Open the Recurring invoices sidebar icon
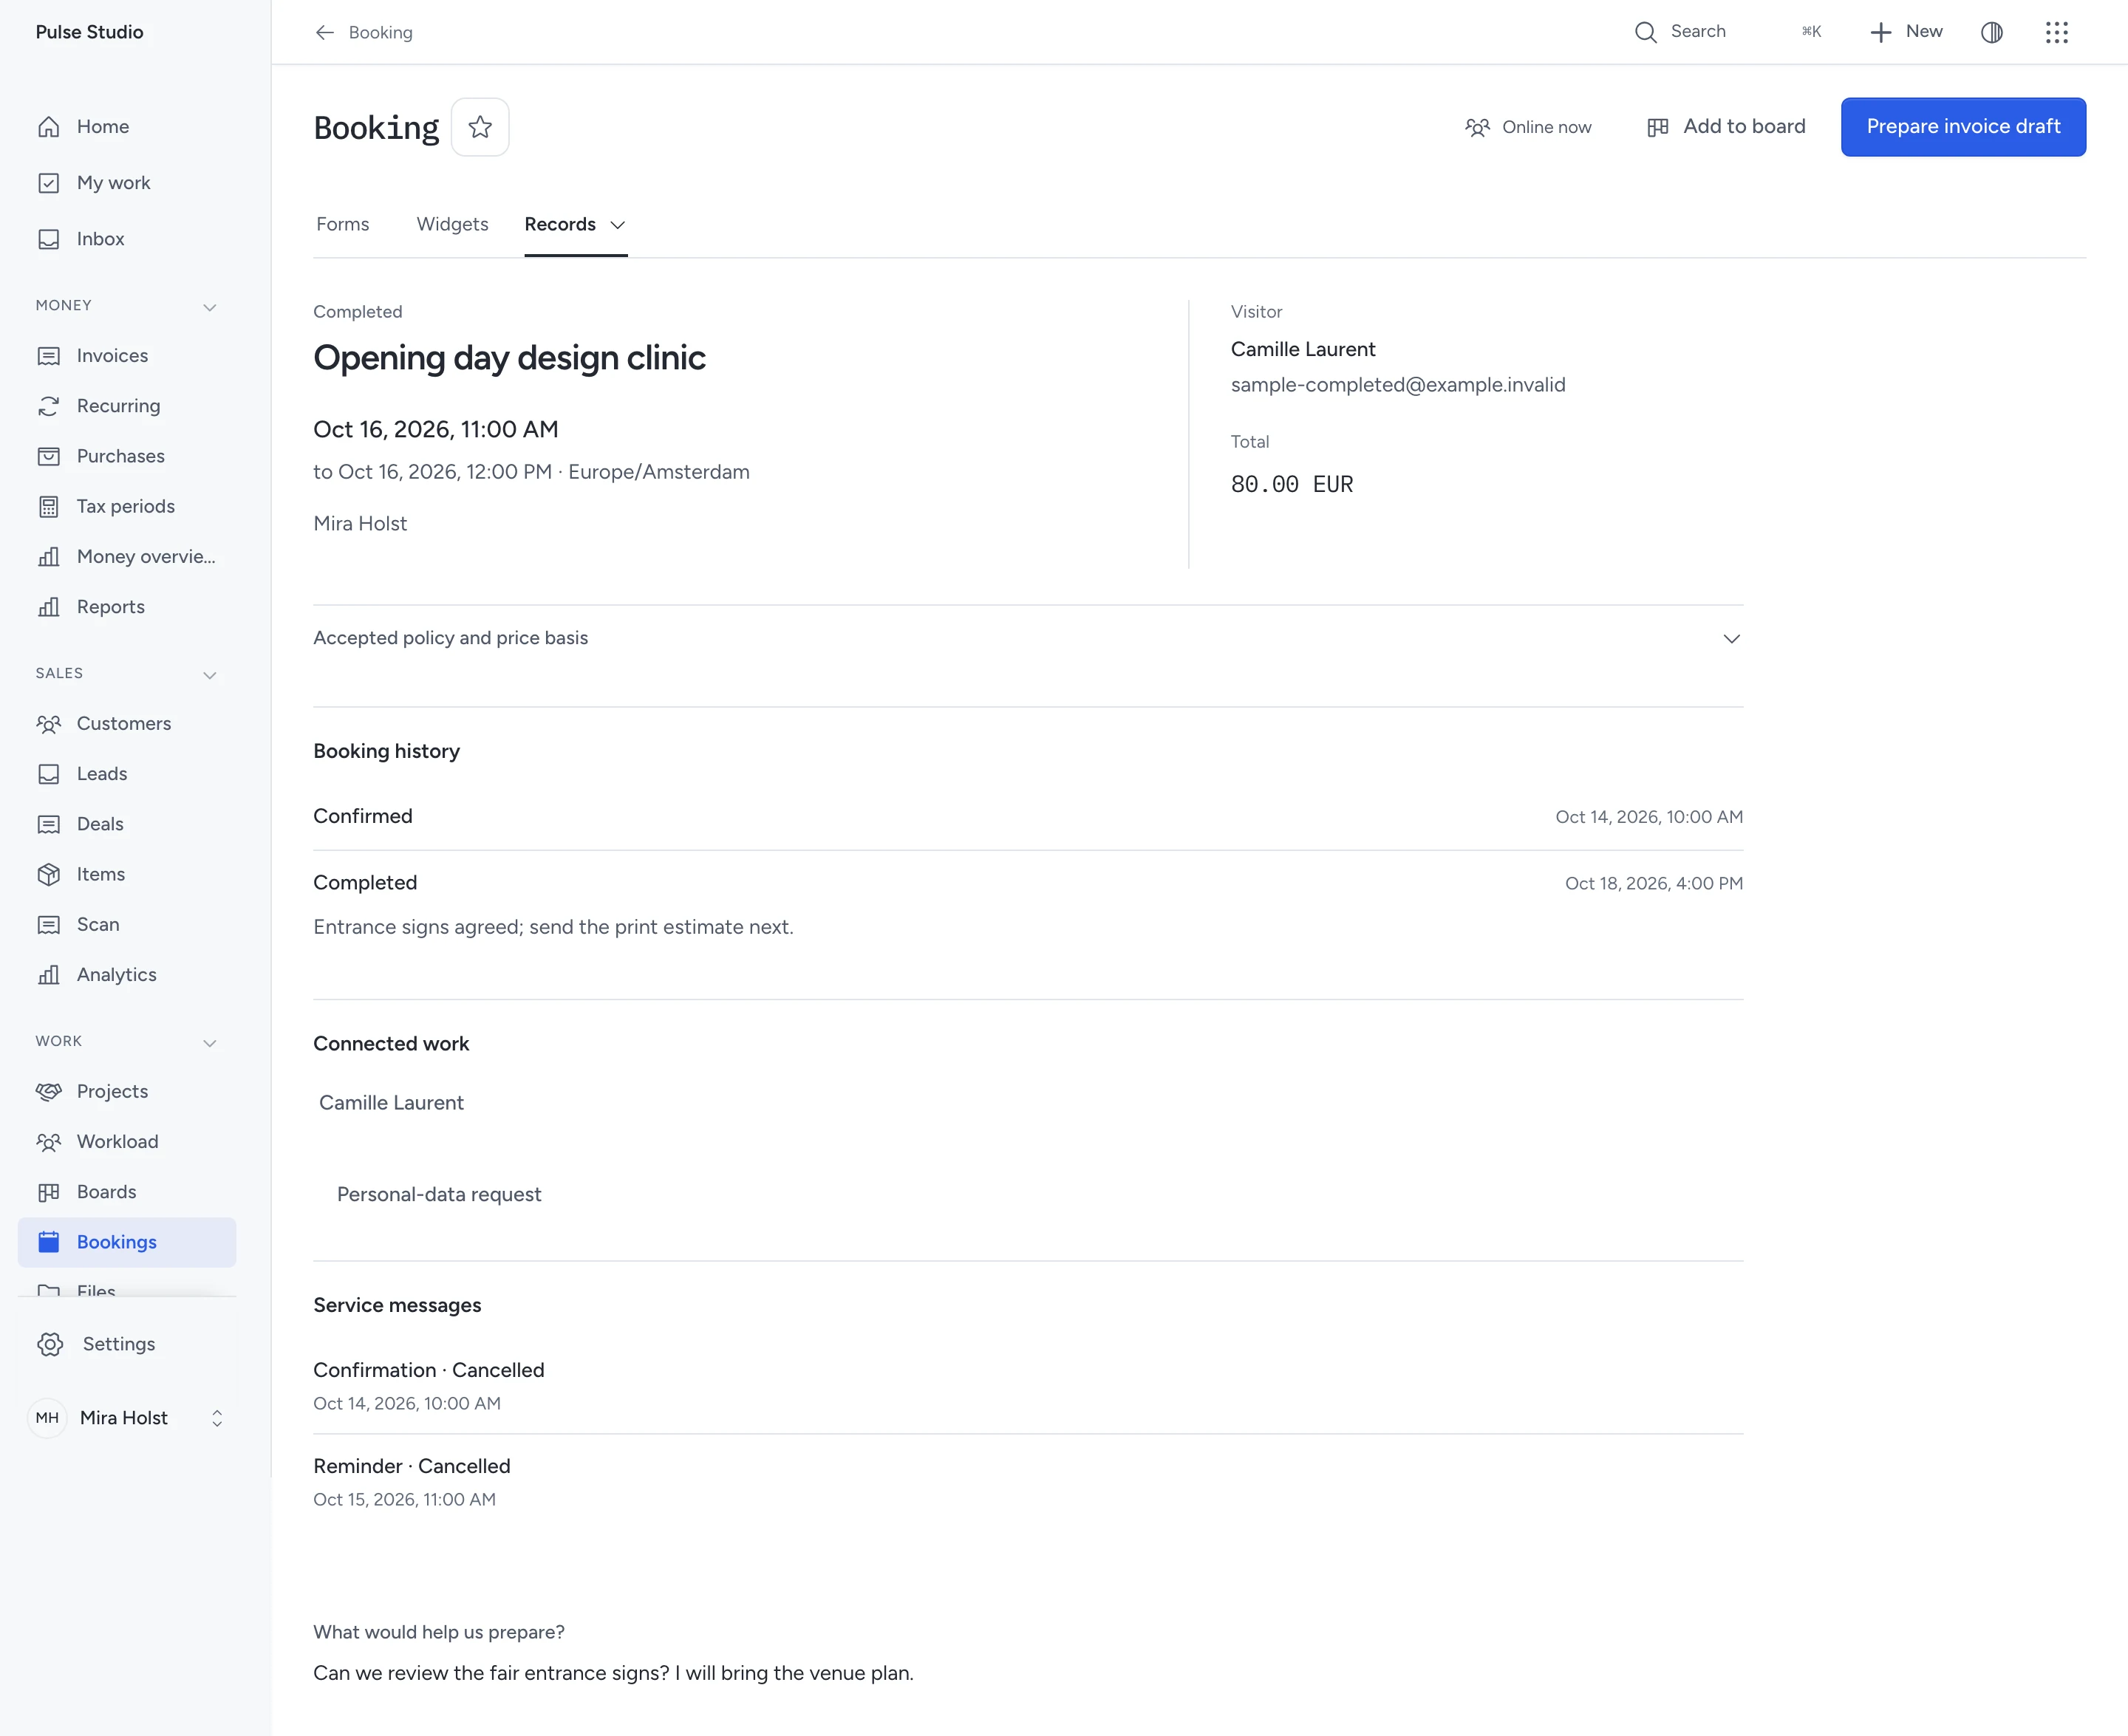The image size is (2128, 1736). (48, 406)
